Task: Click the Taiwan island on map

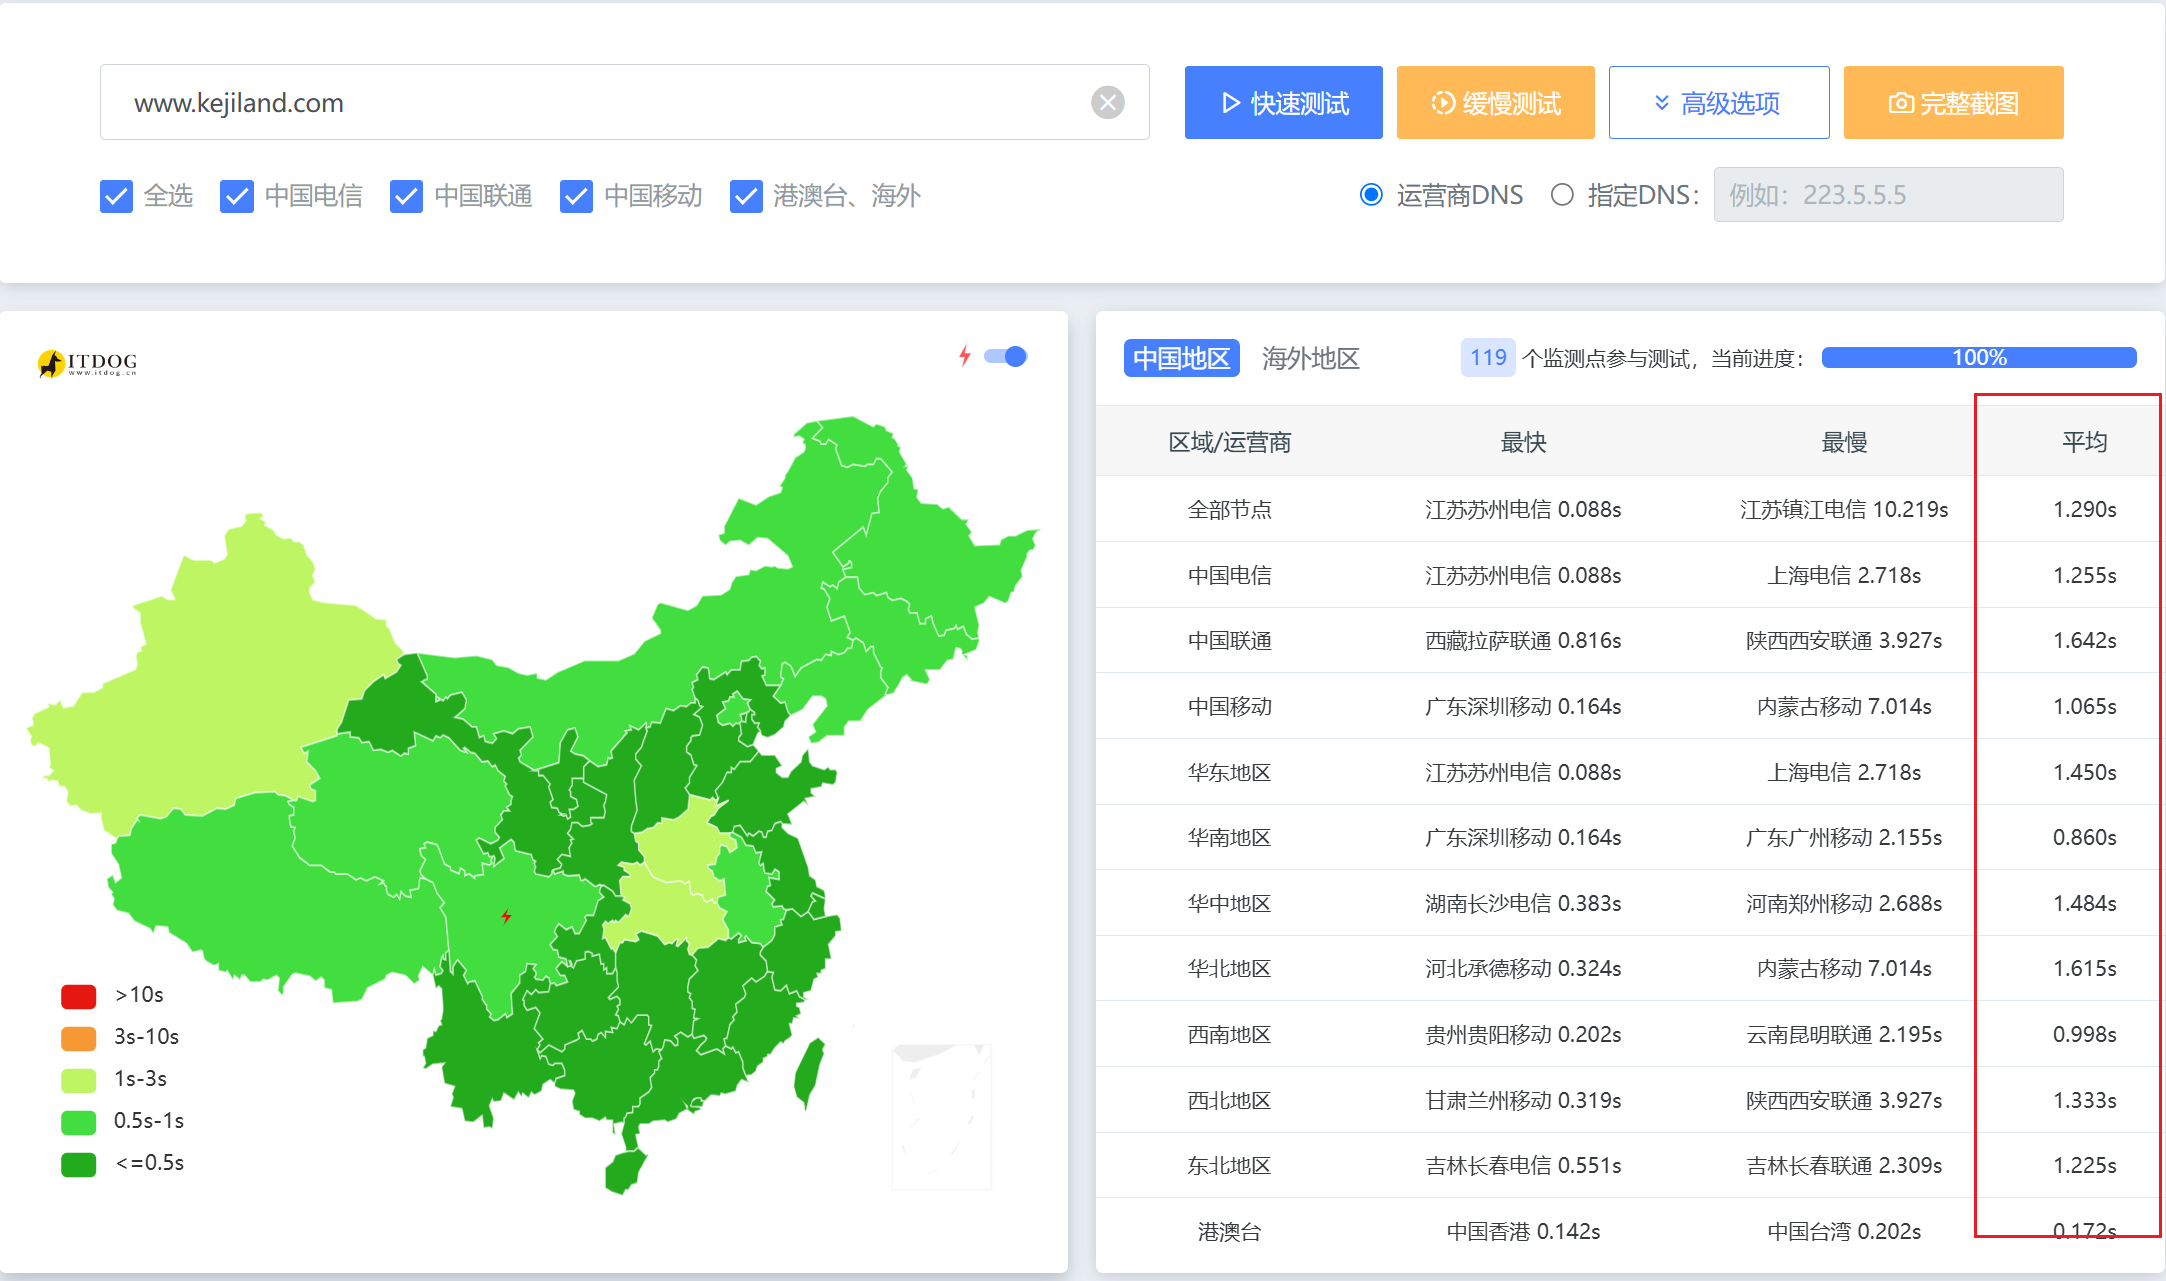Action: coord(809,1073)
